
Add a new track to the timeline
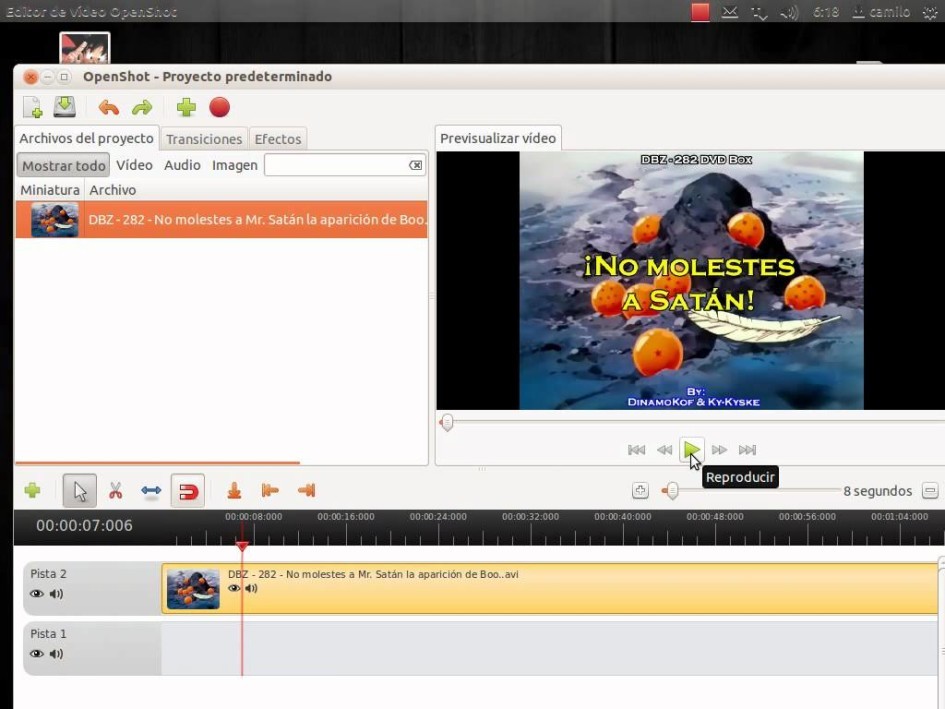click(x=32, y=490)
